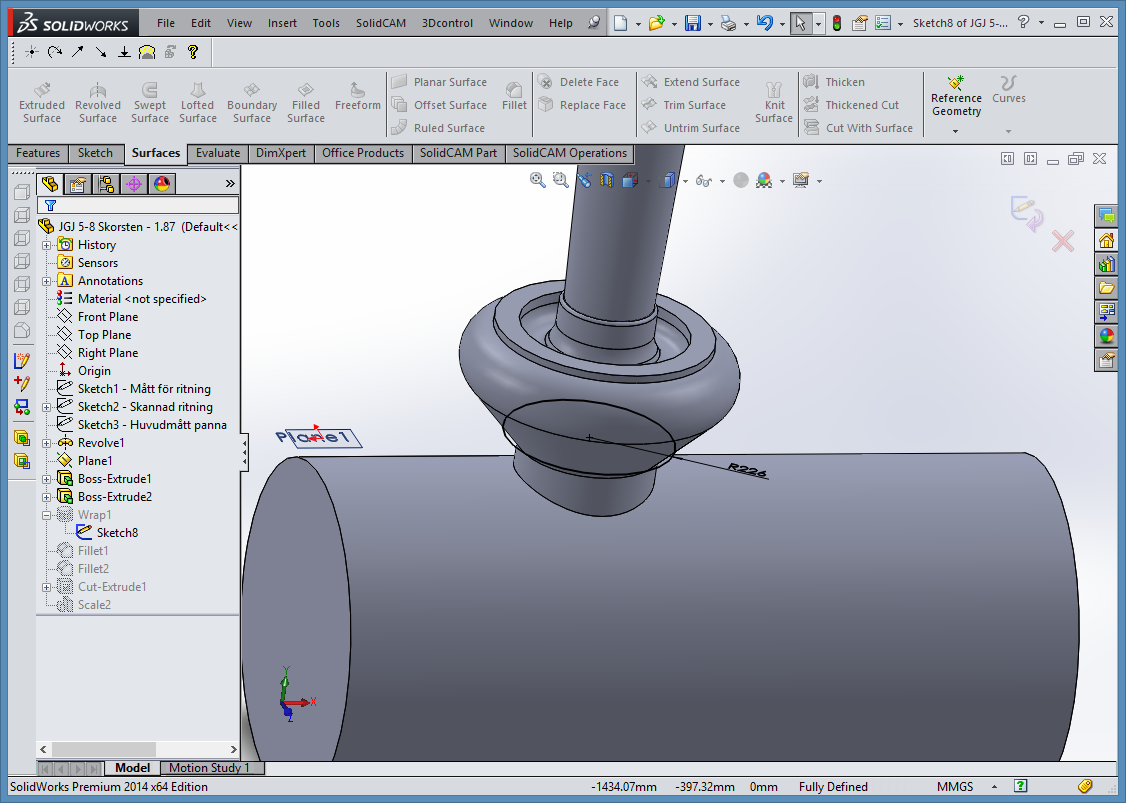
Task: Save the part with the floppy icon
Action: point(693,23)
